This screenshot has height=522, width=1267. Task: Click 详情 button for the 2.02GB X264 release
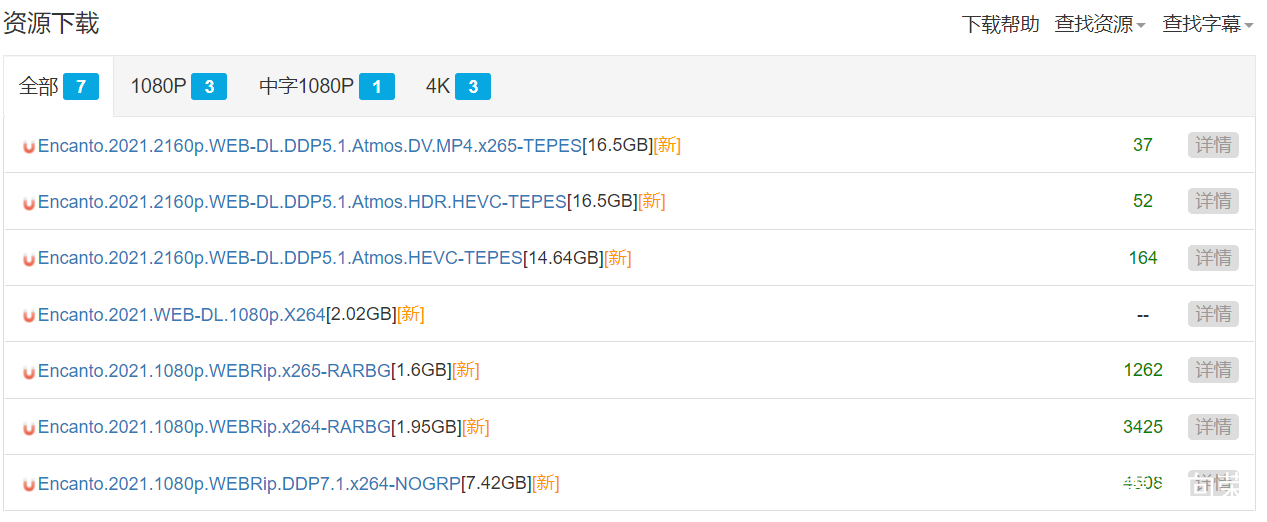click(x=1213, y=314)
